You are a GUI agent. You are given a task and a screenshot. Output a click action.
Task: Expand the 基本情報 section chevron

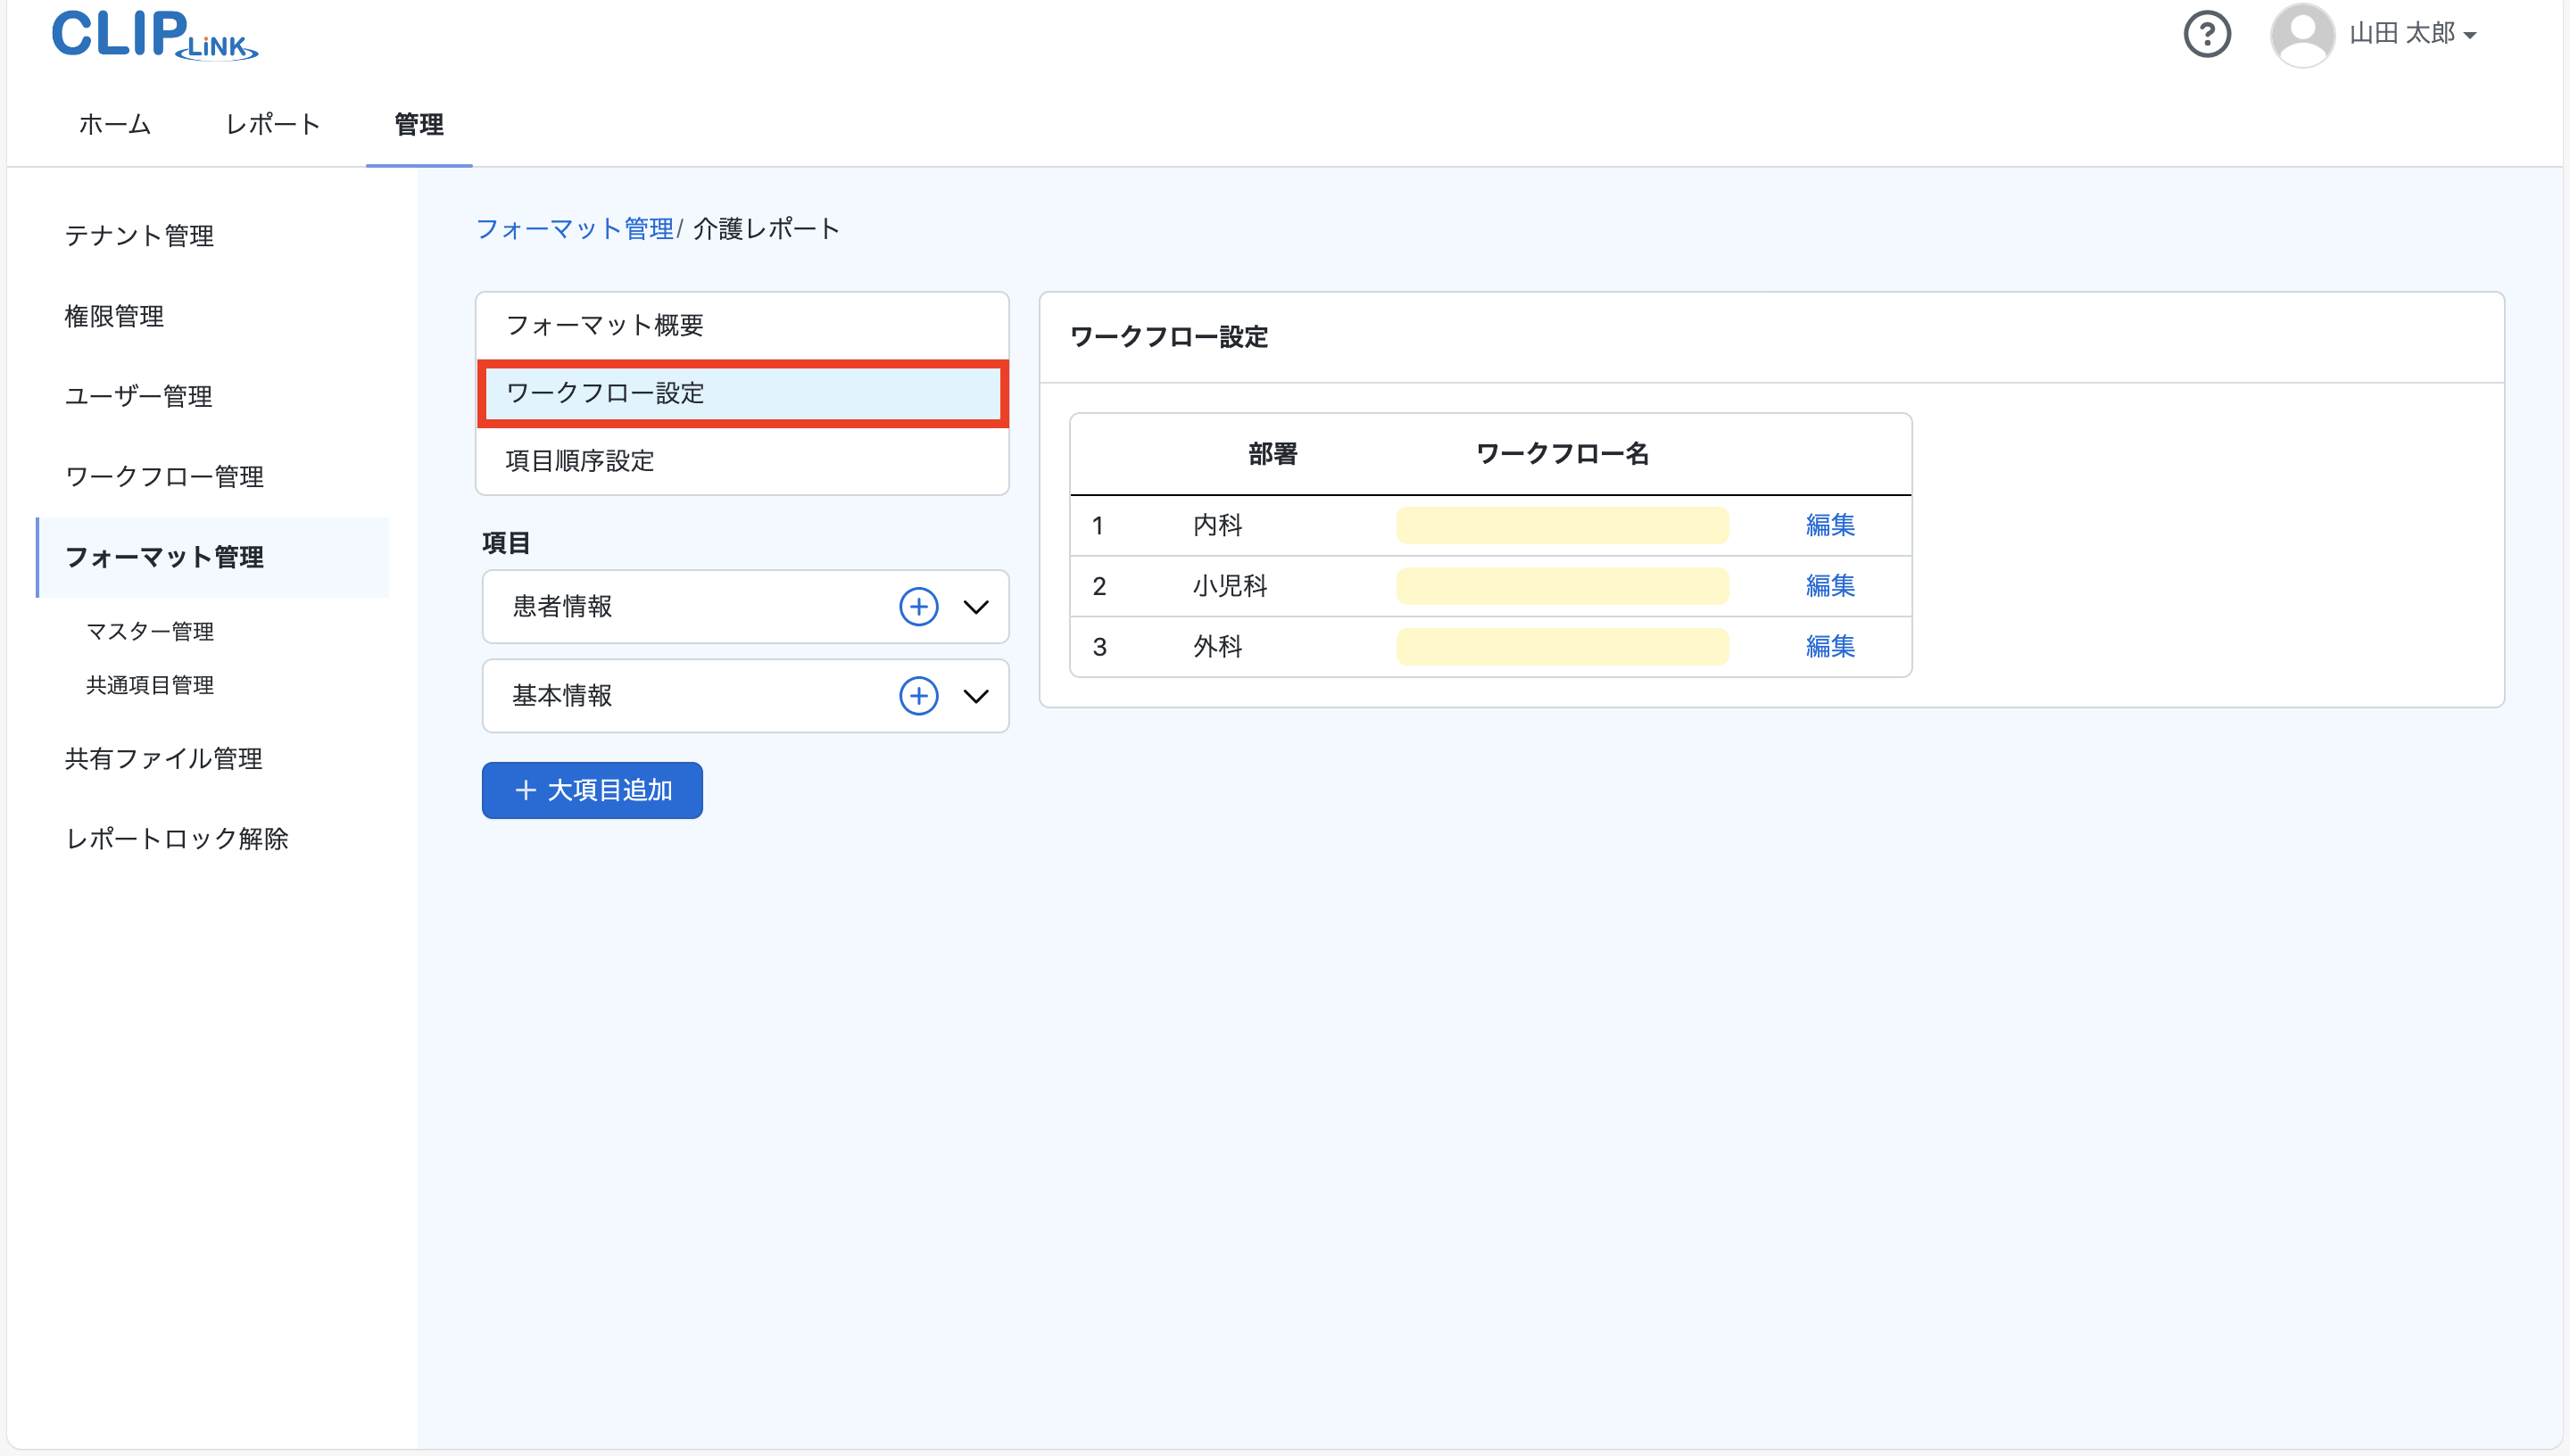(976, 696)
